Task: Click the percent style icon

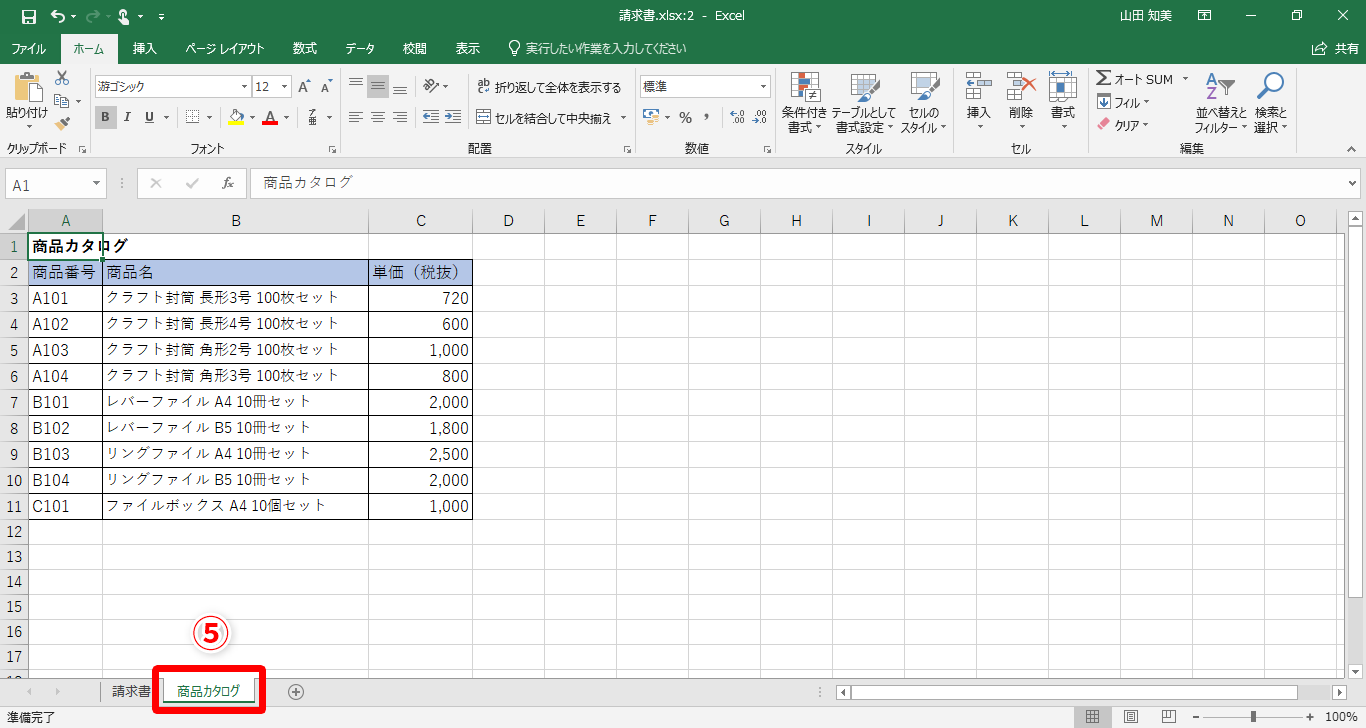Action: [686, 117]
